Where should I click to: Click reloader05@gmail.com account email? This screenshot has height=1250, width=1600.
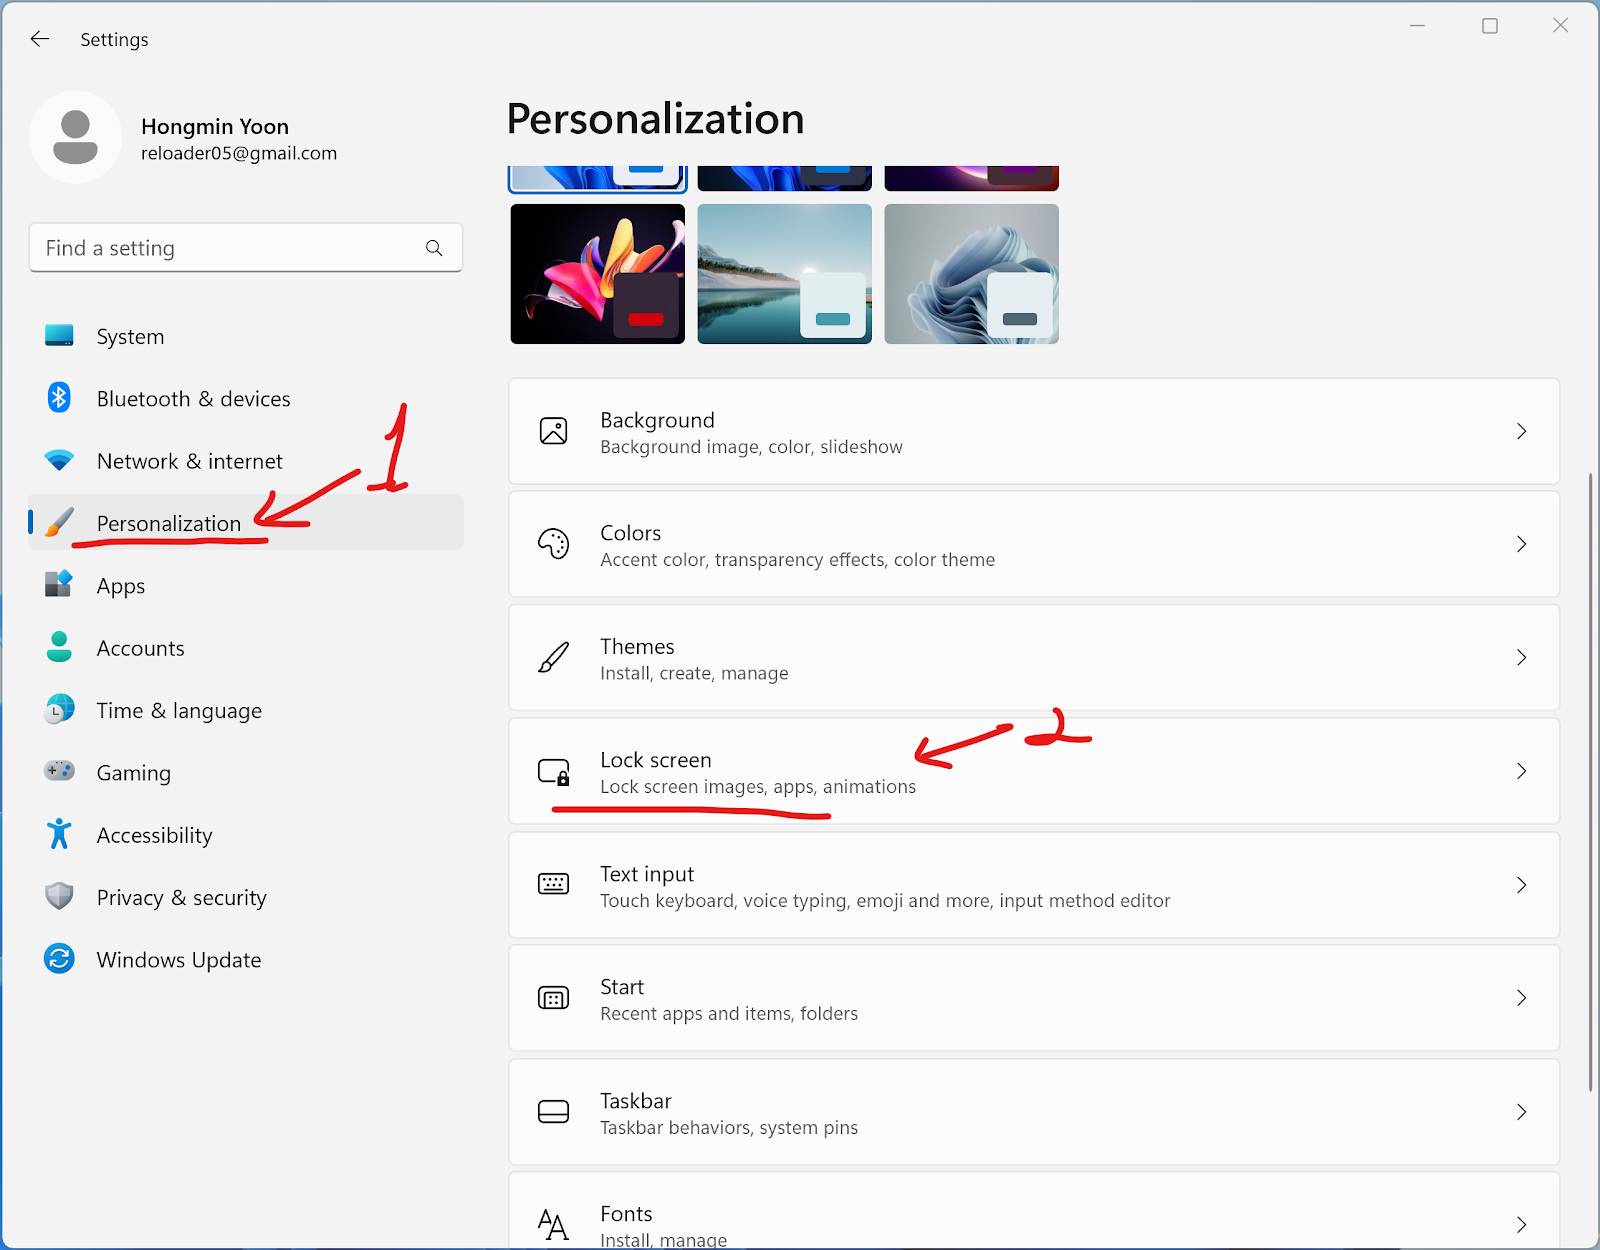coord(239,153)
